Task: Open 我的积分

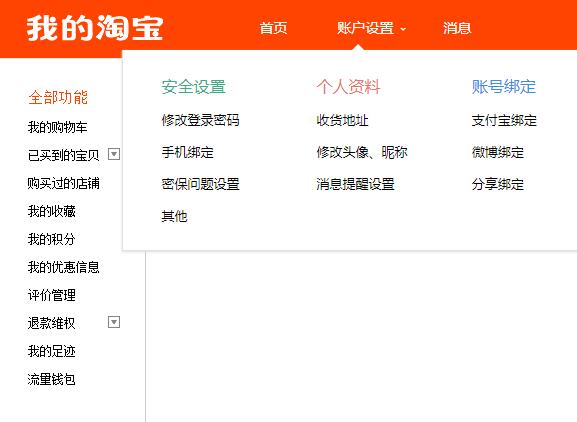Action: (x=52, y=239)
